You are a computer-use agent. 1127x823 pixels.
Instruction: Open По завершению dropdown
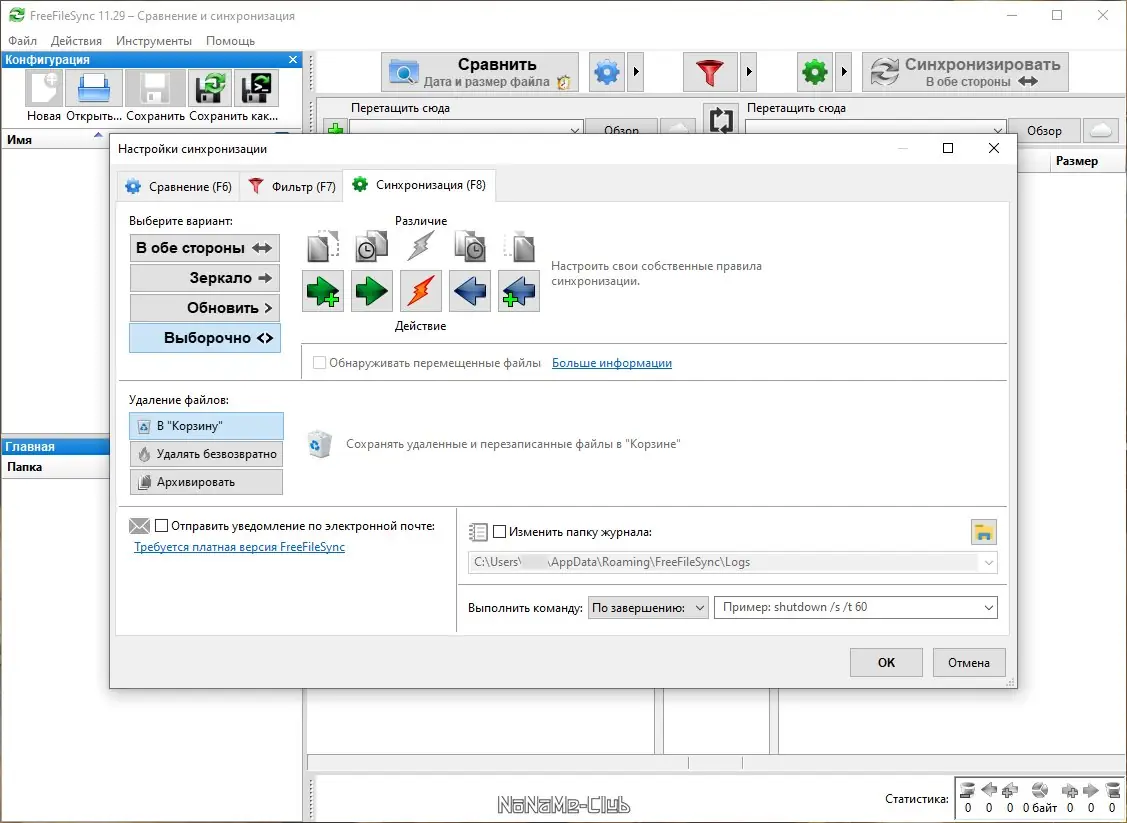pos(648,608)
